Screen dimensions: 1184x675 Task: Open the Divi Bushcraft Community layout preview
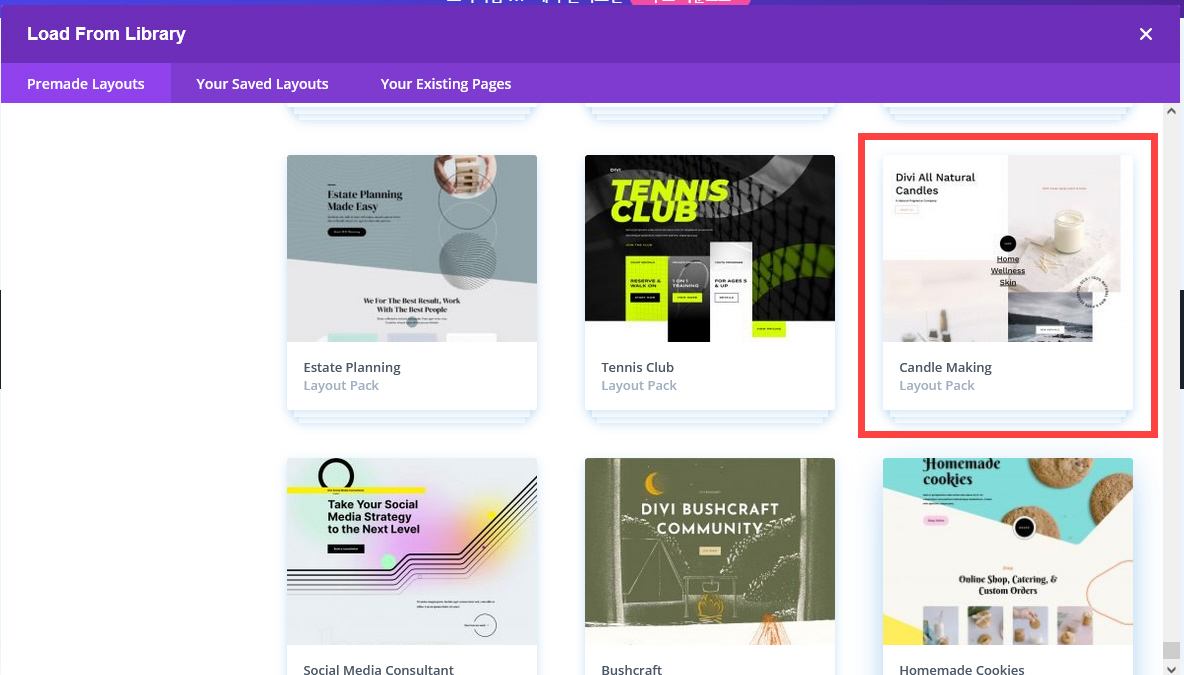709,551
